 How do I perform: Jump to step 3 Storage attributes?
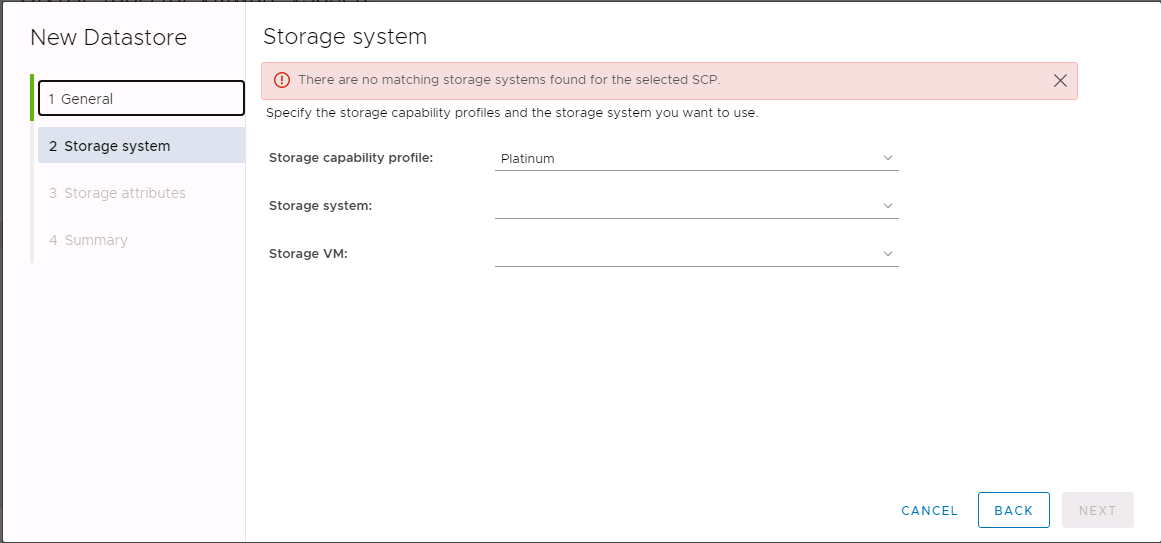(x=125, y=193)
